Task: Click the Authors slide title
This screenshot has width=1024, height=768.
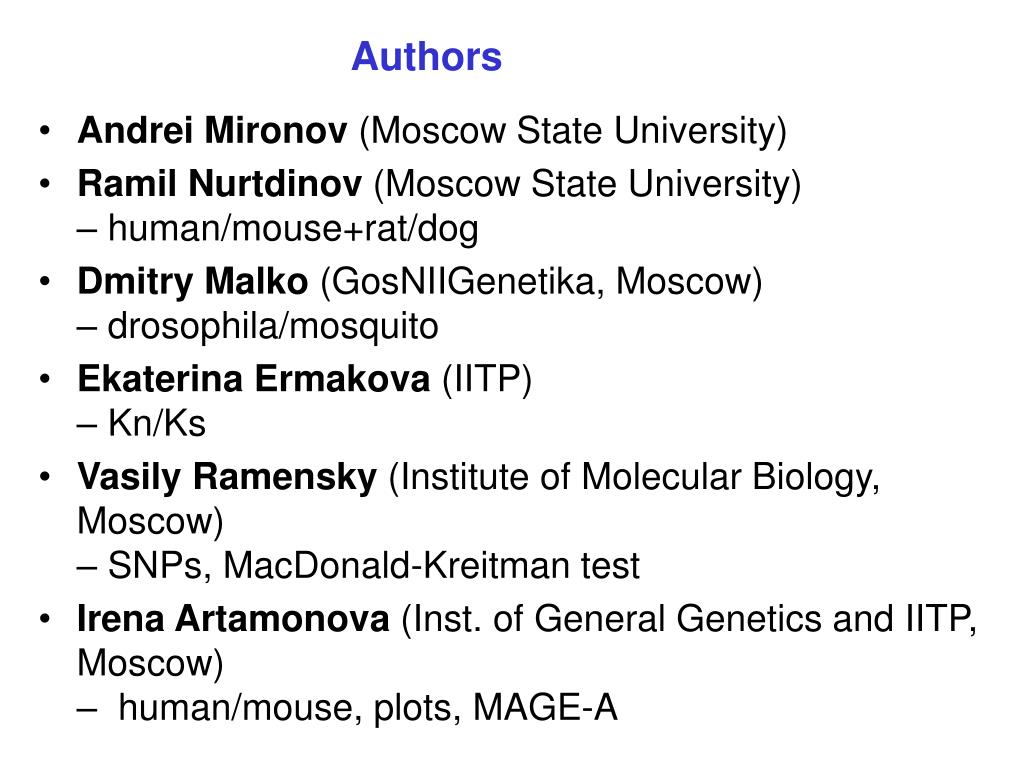Action: (x=426, y=57)
